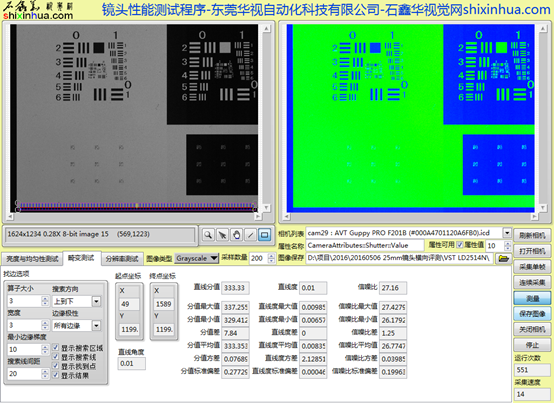Toggle 显示结果 checkbox

[56, 375]
